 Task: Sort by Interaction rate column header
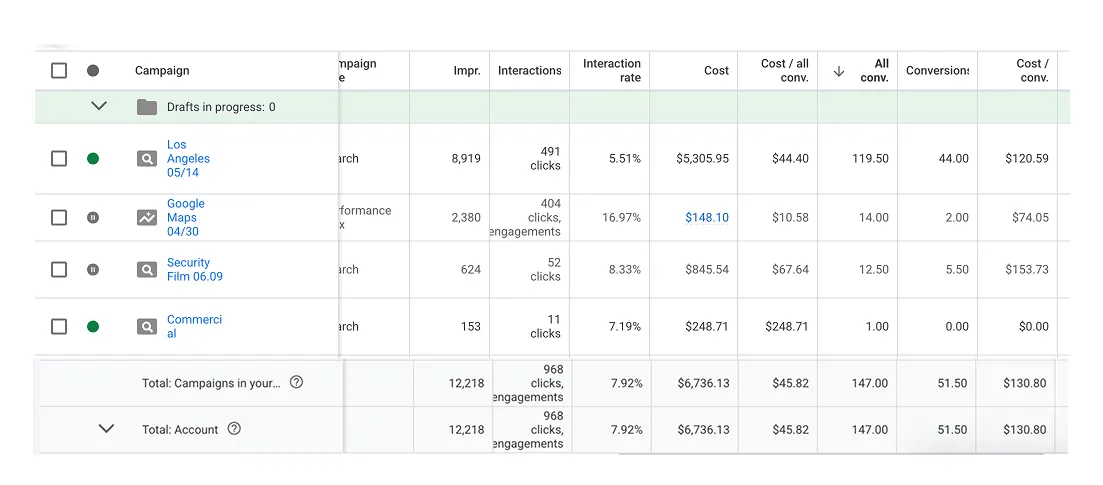coord(612,70)
